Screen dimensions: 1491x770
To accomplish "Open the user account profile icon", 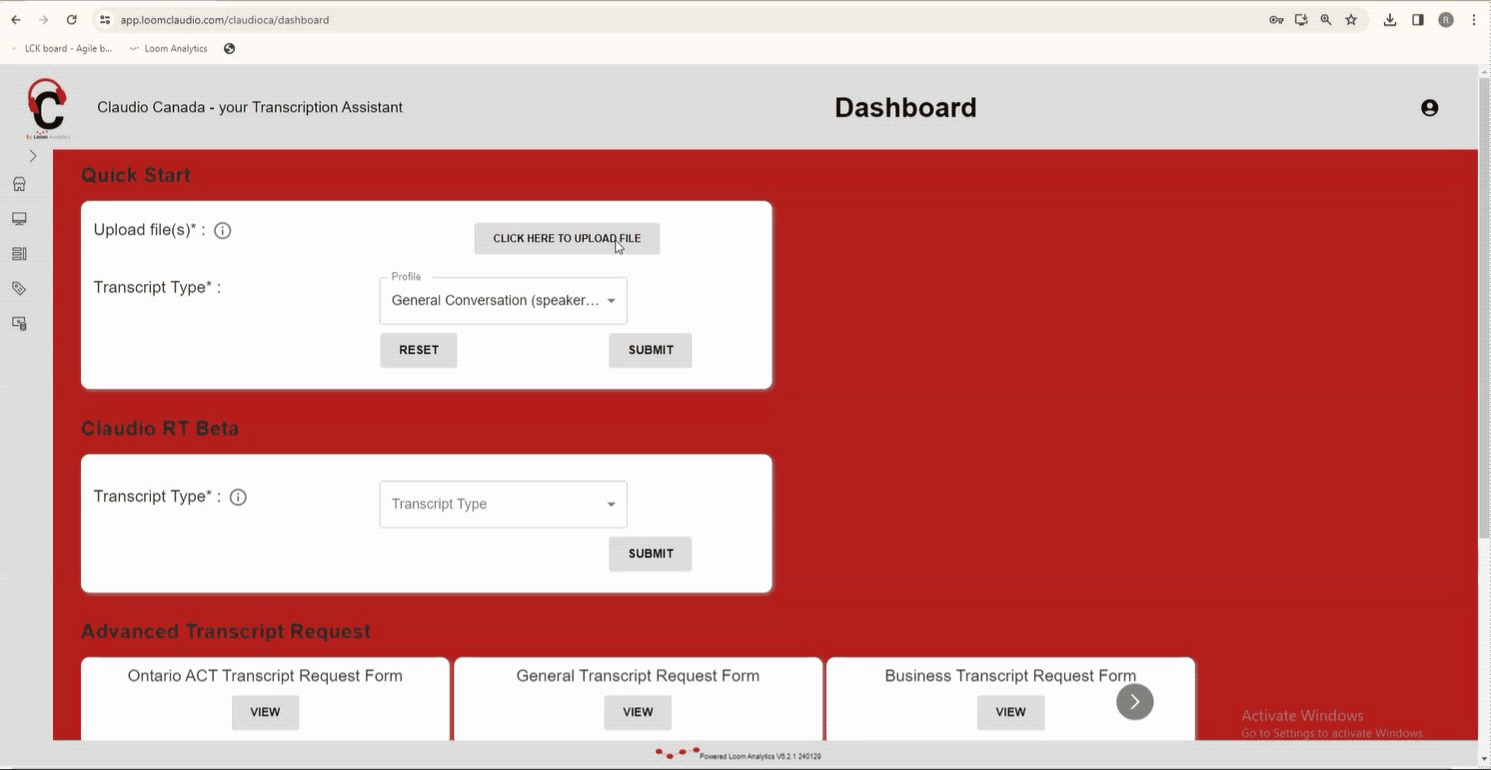I will tap(1430, 108).
